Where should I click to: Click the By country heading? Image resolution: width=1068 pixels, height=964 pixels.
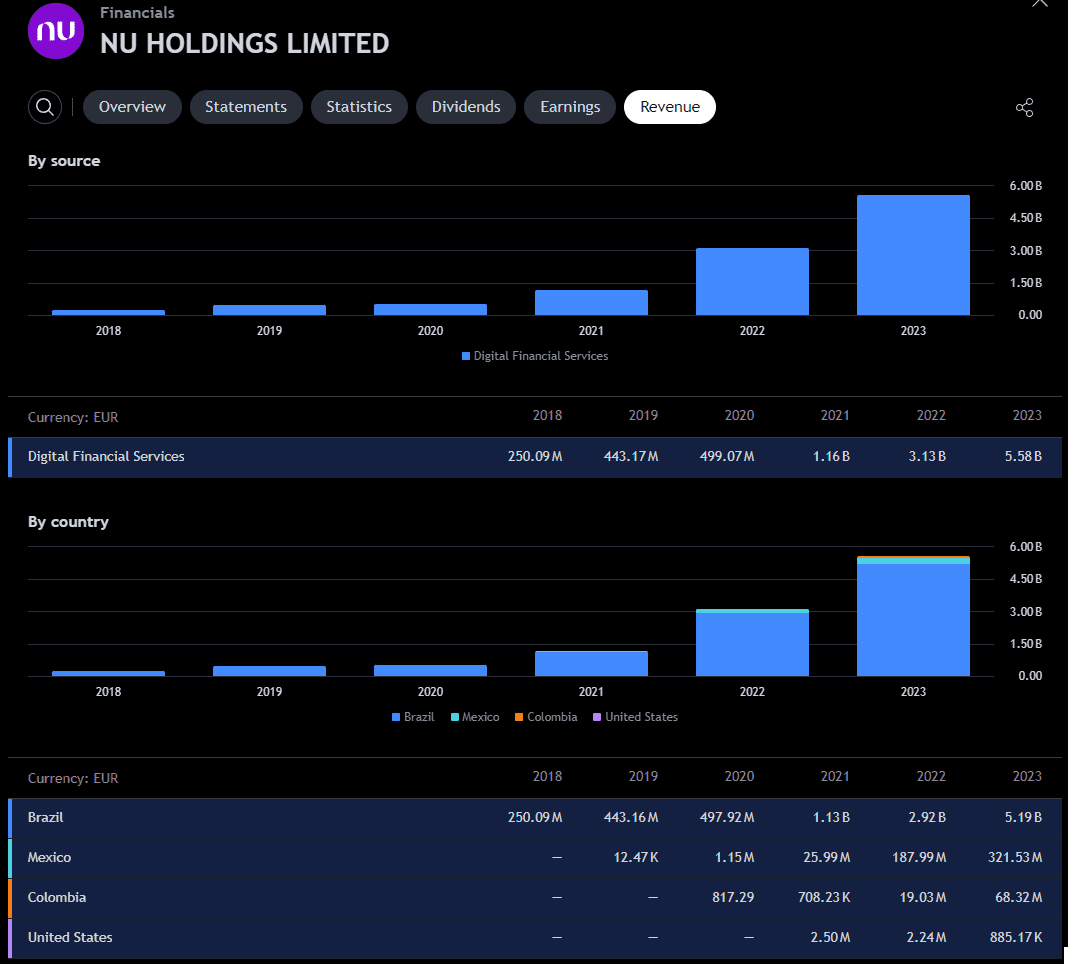[x=68, y=522]
